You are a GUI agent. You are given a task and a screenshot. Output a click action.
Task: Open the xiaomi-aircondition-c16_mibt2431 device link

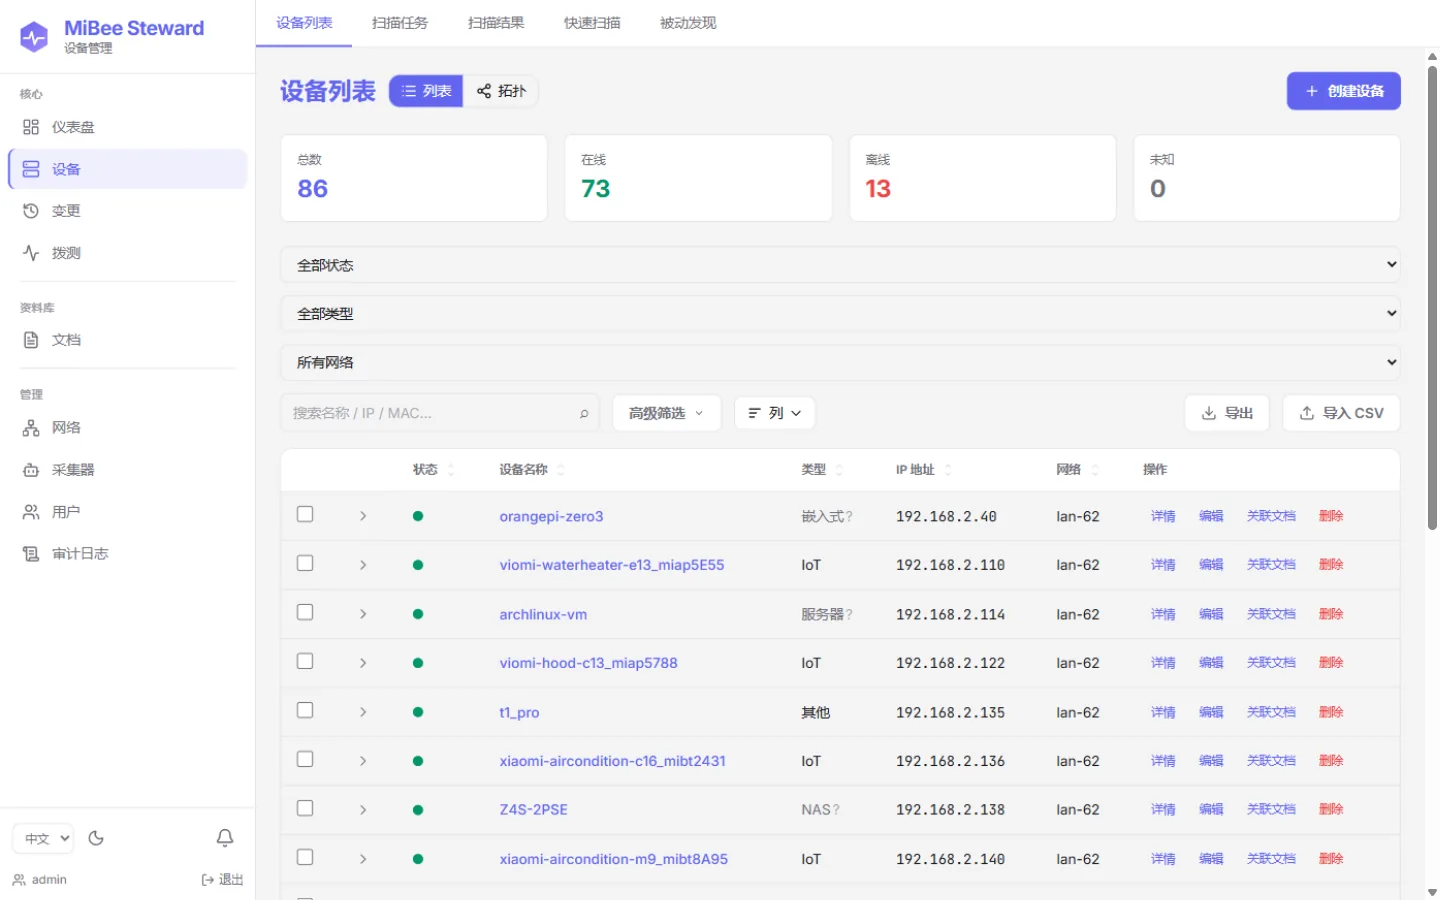pyautogui.click(x=612, y=761)
